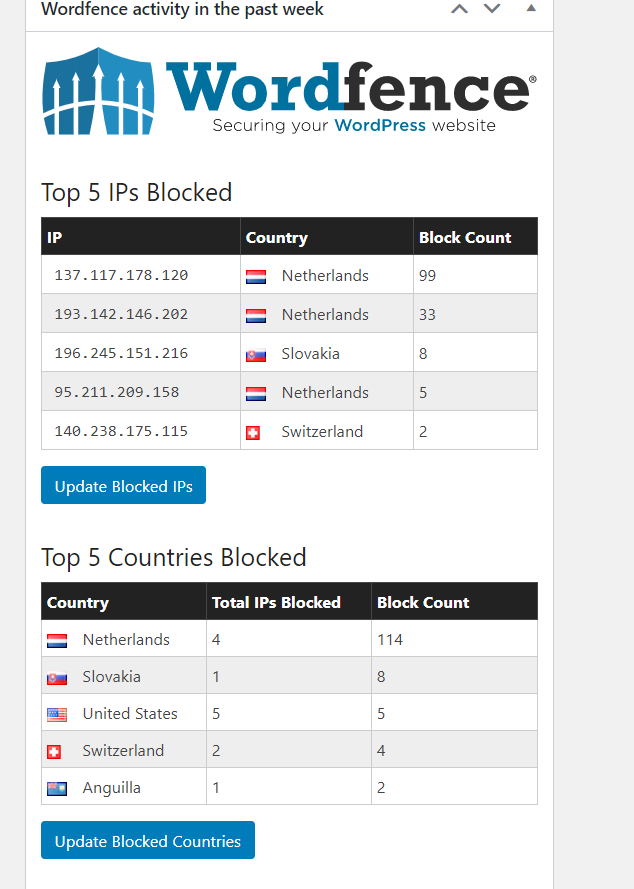Click the Wordfence shield logo

[98, 92]
